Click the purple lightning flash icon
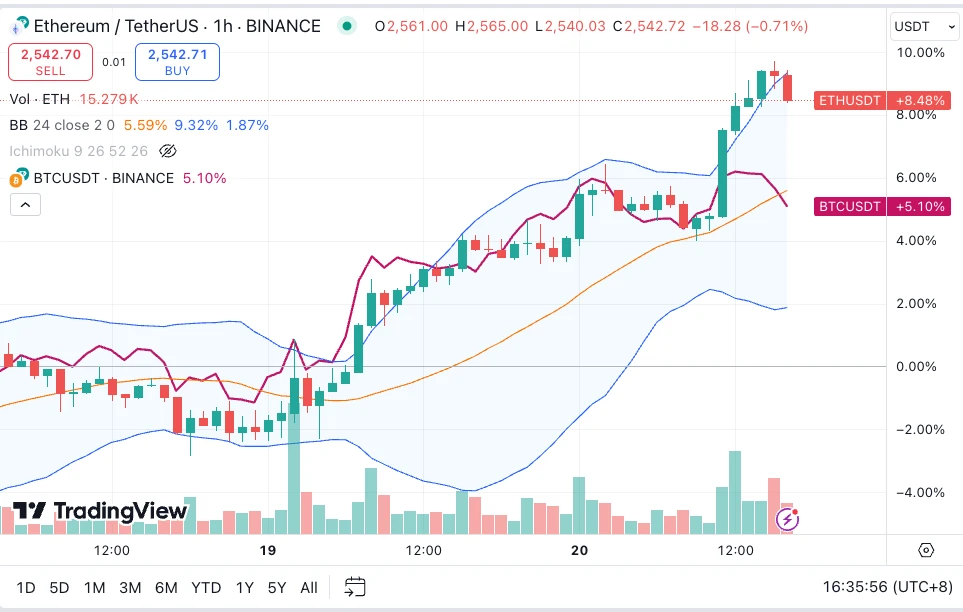The height and width of the screenshot is (612, 963). click(x=788, y=519)
